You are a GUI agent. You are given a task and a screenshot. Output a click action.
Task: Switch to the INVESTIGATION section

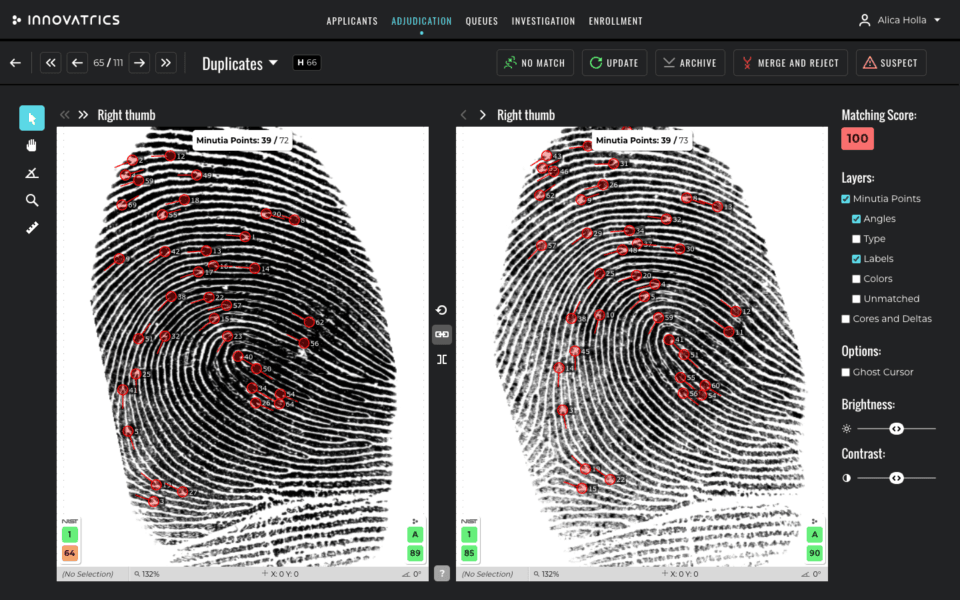pyautogui.click(x=543, y=20)
